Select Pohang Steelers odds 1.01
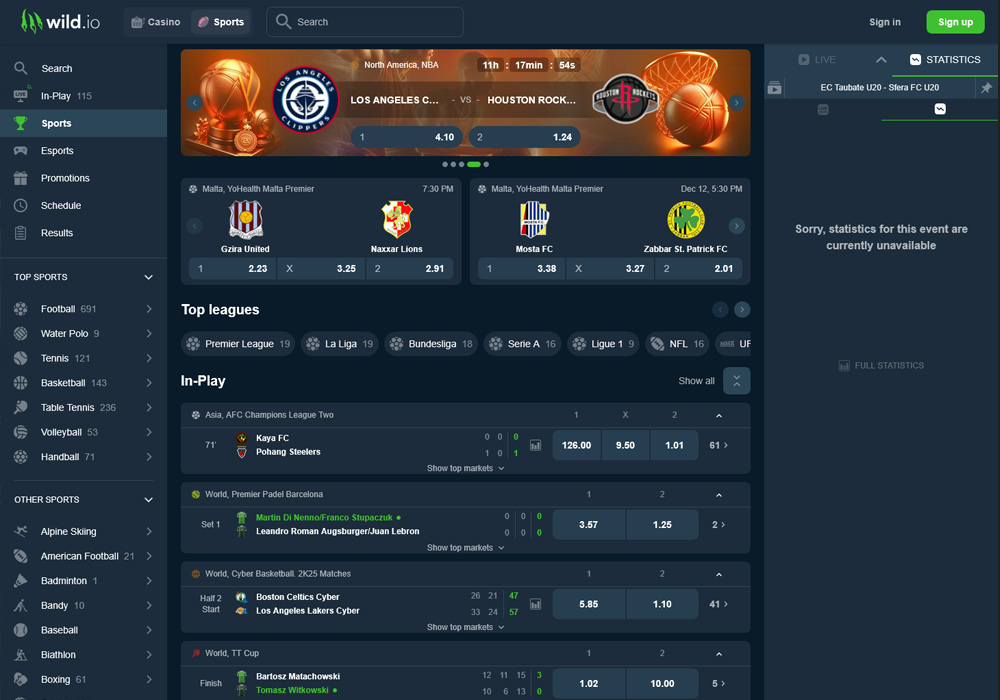 point(674,445)
